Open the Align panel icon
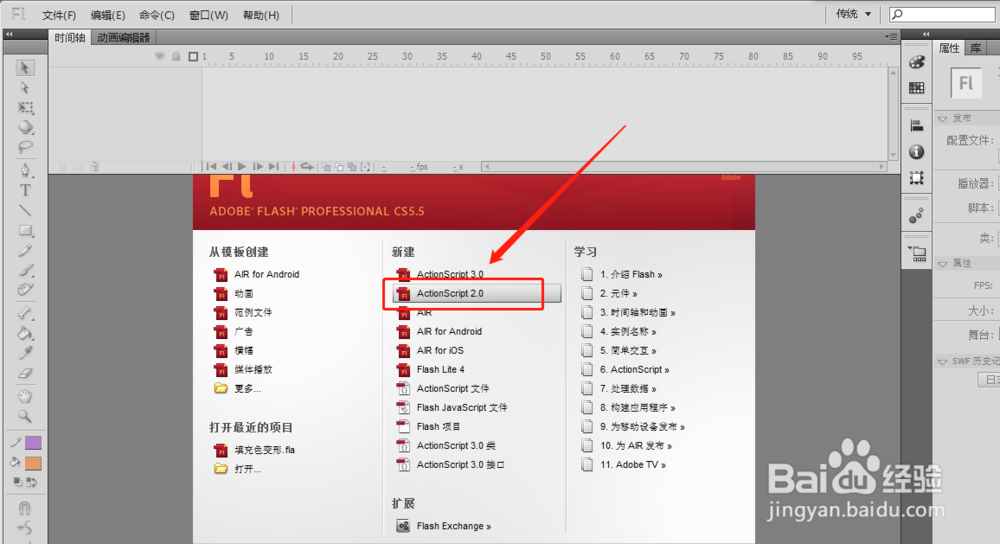The width and height of the screenshot is (1000, 544). (x=916, y=126)
